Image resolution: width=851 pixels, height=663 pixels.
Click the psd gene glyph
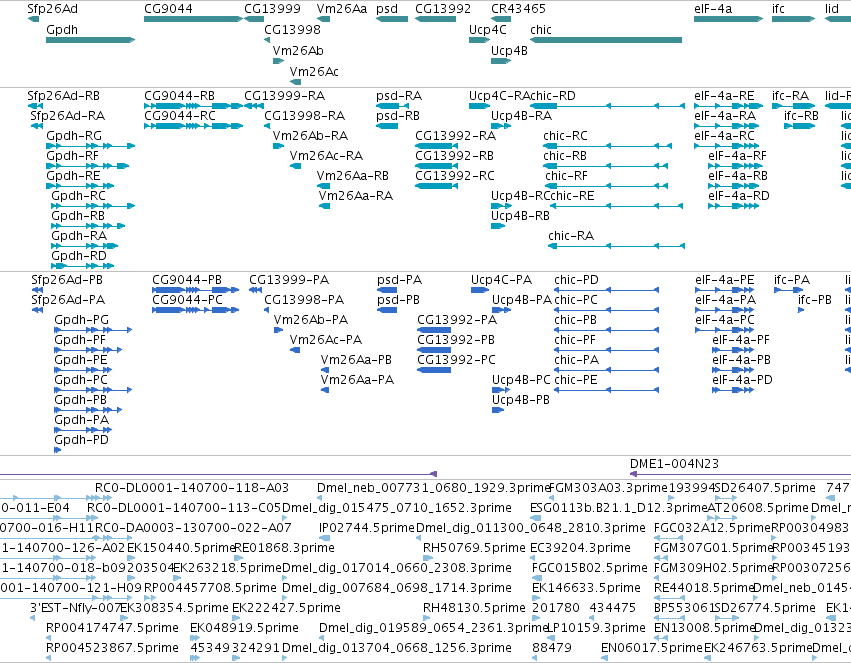392,19
